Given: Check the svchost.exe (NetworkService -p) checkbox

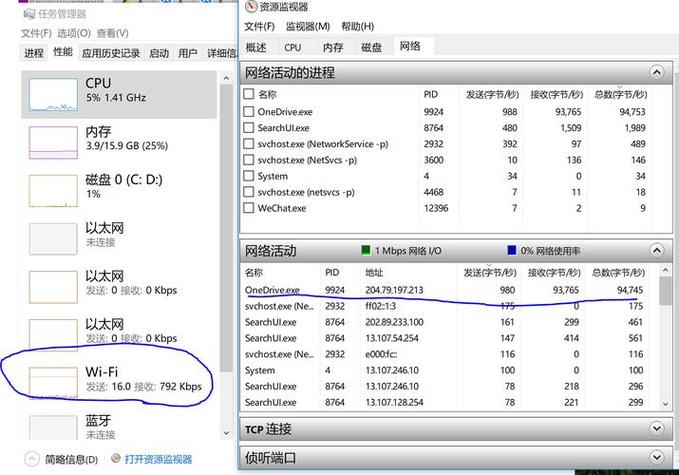Looking at the screenshot, I should [249, 144].
